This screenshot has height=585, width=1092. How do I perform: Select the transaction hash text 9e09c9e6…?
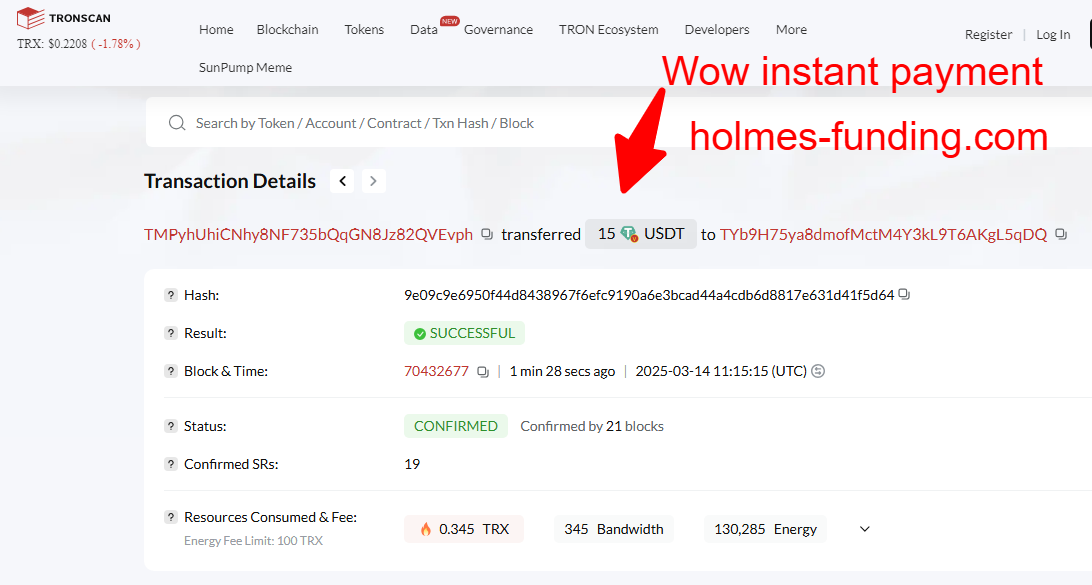pos(649,295)
